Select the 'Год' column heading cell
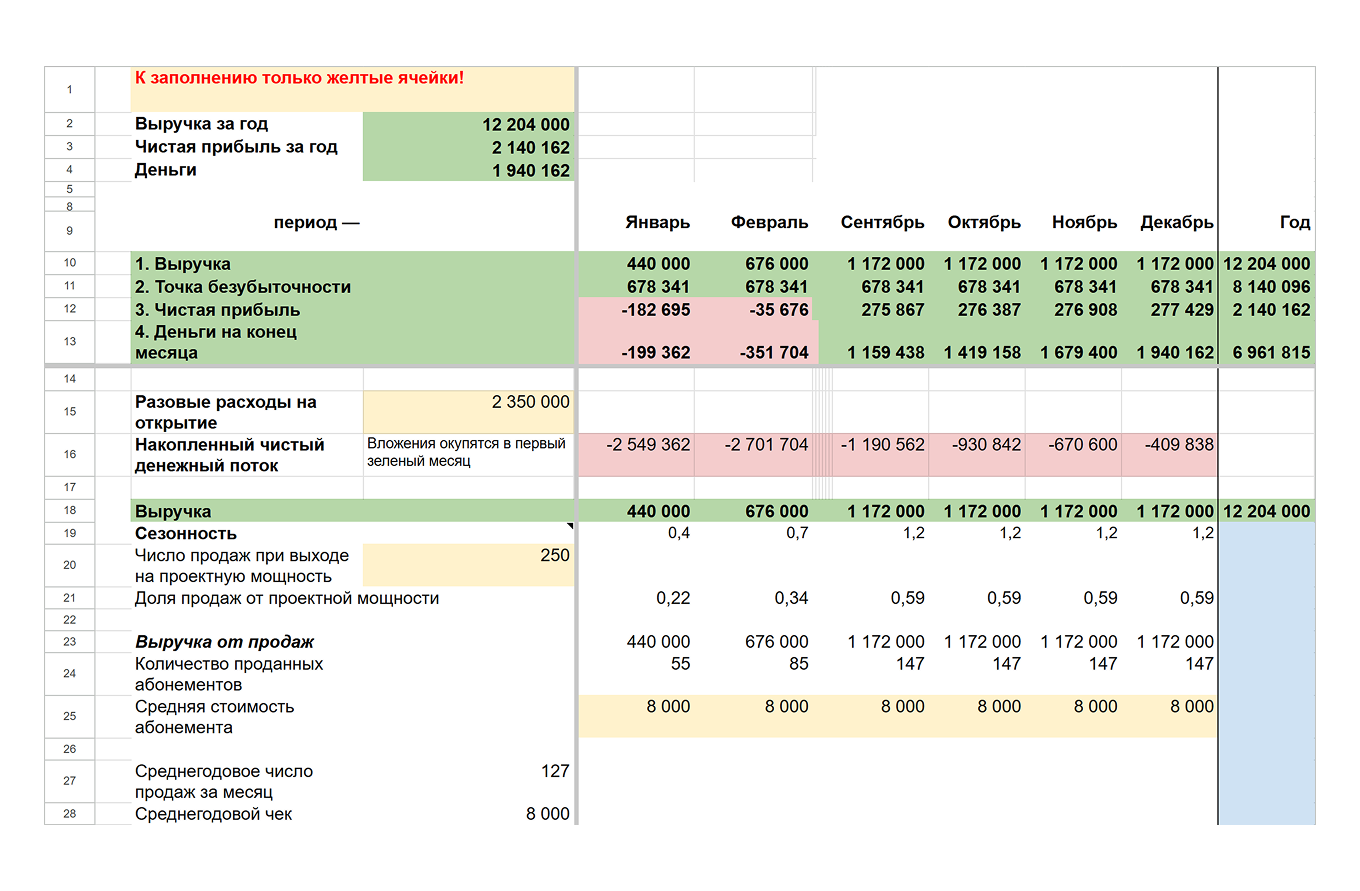1360x891 pixels. 1267,223
